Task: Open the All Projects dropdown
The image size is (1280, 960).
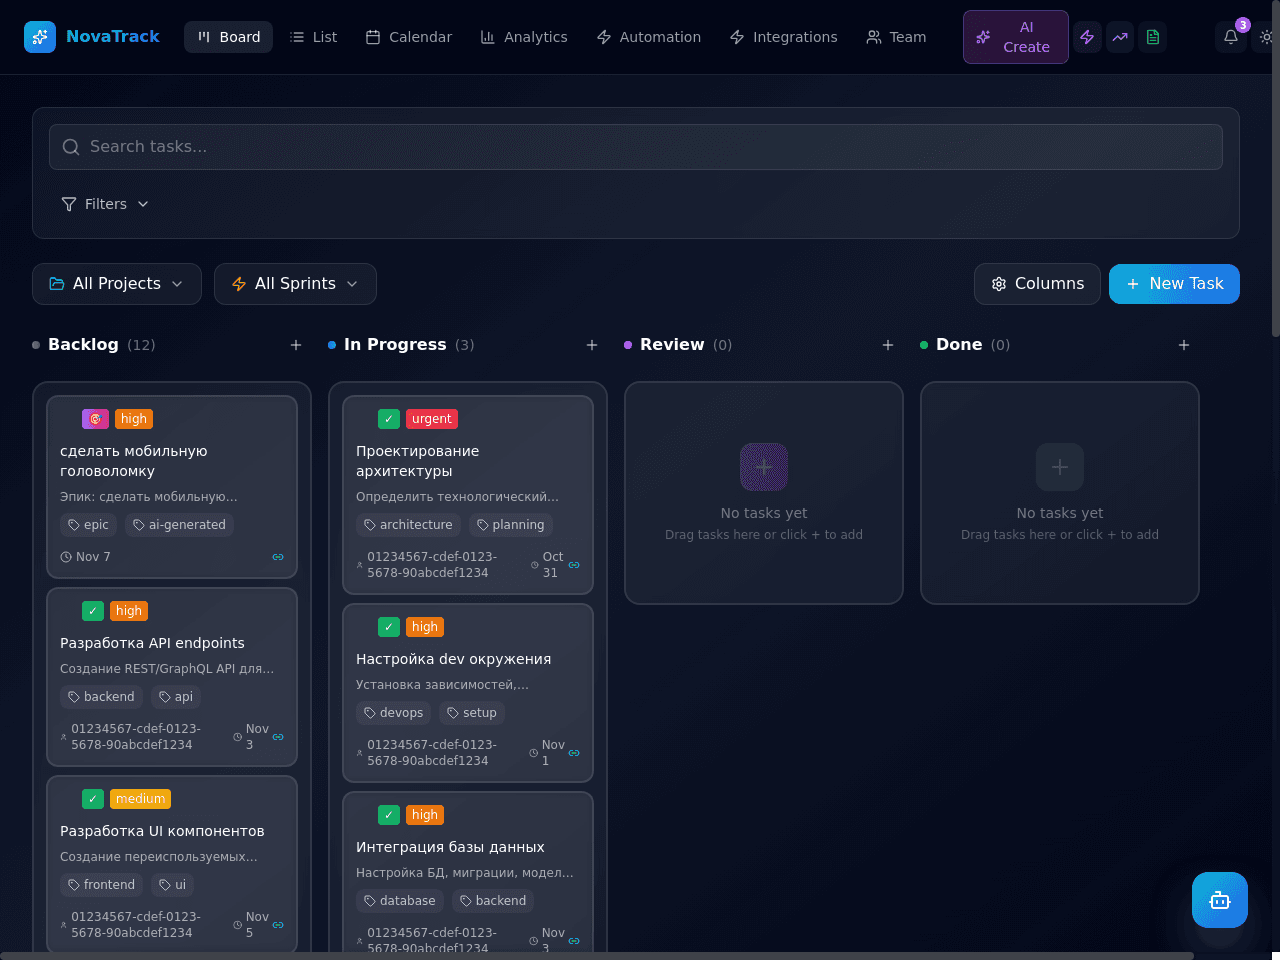Action: pyautogui.click(x=117, y=284)
